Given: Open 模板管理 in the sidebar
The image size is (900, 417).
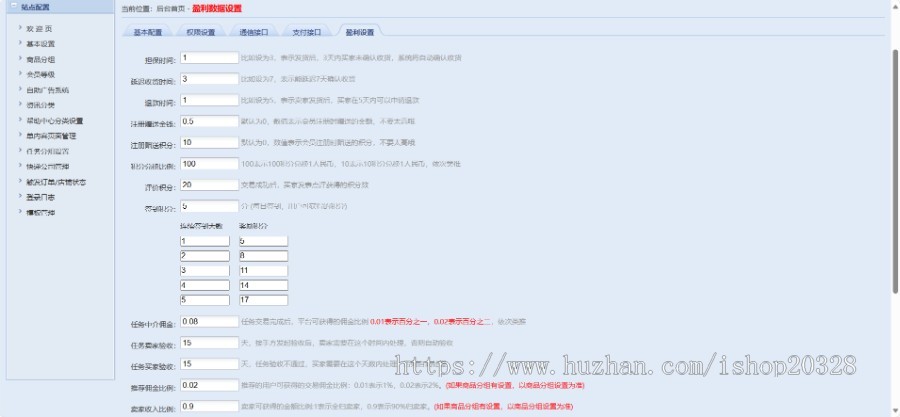Looking at the screenshot, I should [x=40, y=212].
